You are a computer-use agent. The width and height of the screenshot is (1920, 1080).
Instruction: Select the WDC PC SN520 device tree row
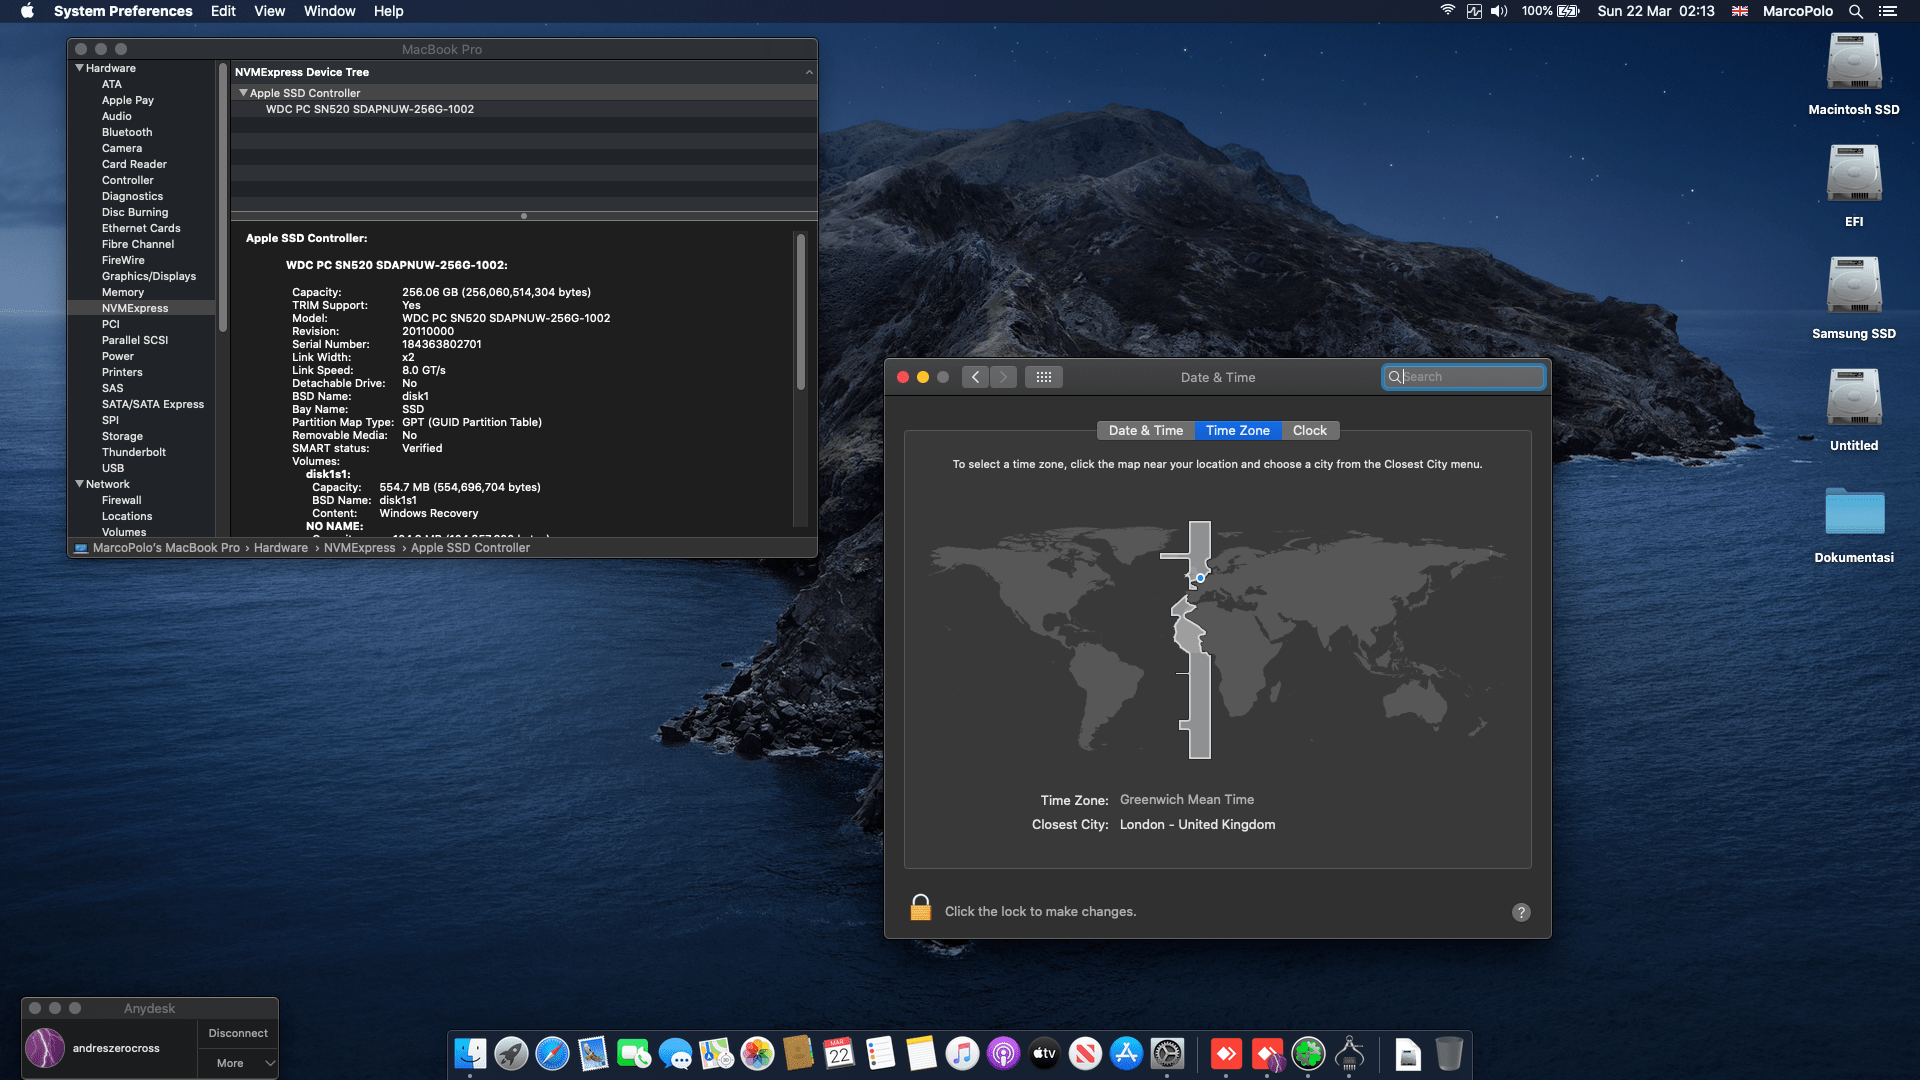pyautogui.click(x=524, y=109)
